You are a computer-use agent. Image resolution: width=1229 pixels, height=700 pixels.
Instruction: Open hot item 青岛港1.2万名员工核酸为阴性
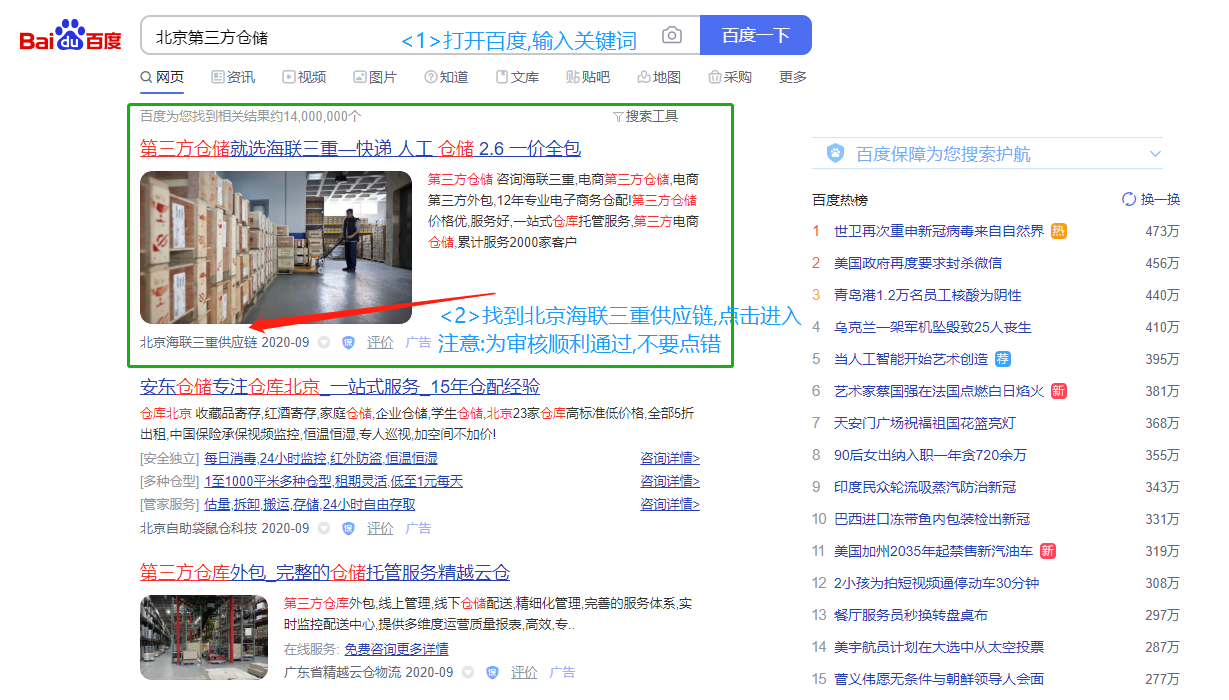click(x=928, y=295)
